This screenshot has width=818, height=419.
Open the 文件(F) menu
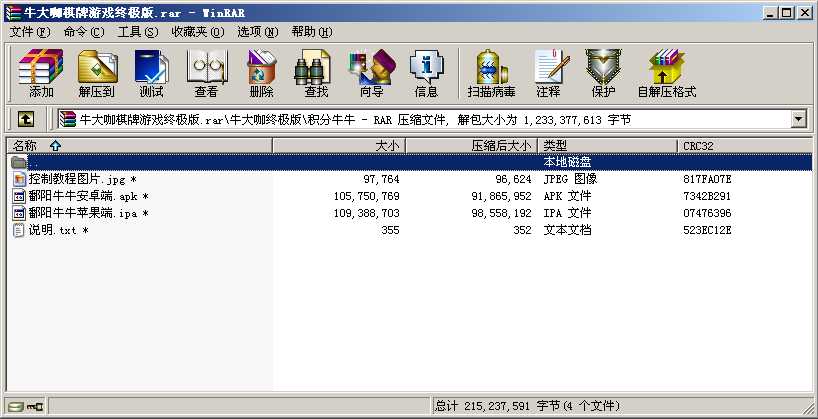pyautogui.click(x=30, y=32)
